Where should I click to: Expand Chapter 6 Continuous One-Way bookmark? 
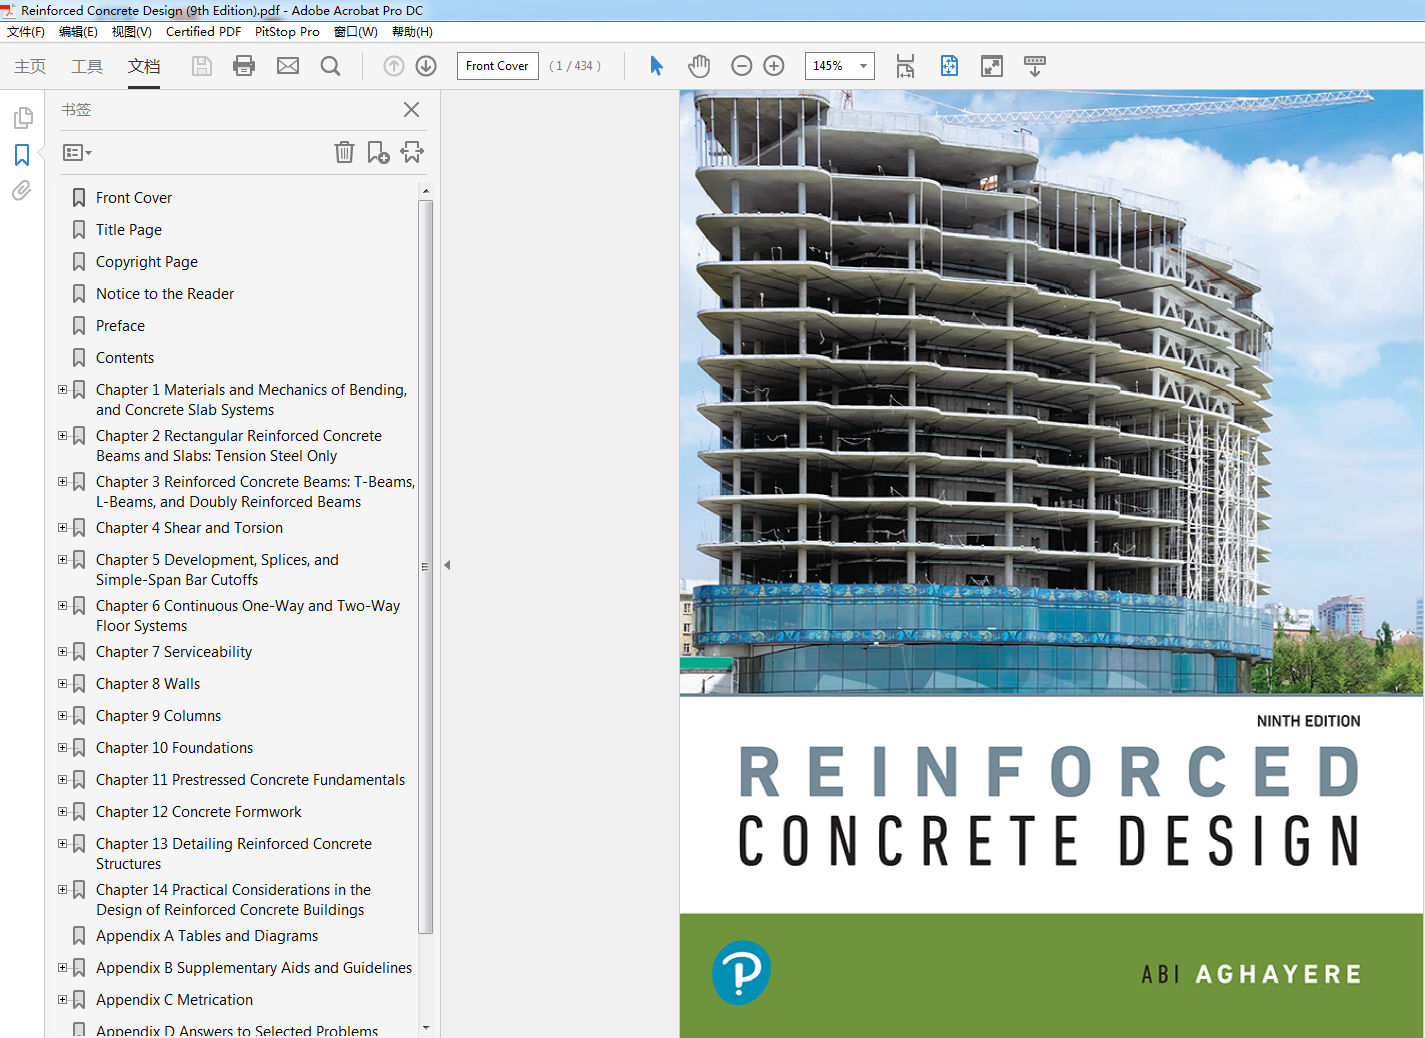click(63, 606)
